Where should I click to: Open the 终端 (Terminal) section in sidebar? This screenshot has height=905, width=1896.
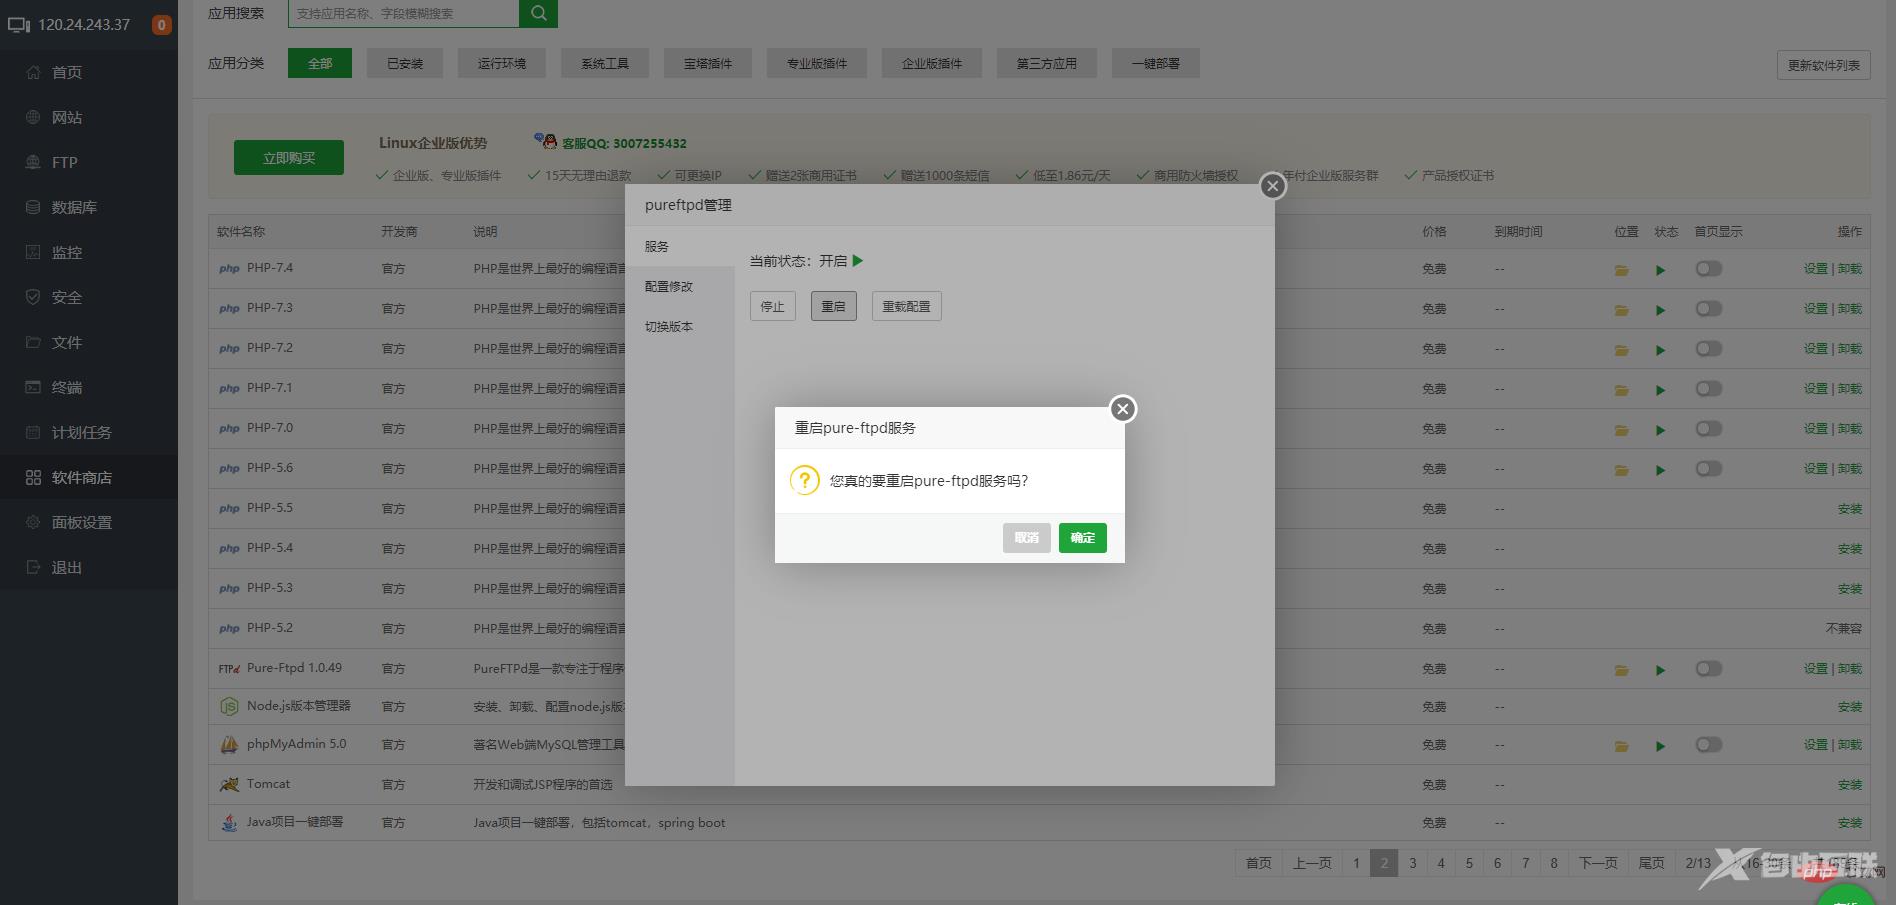[65, 387]
